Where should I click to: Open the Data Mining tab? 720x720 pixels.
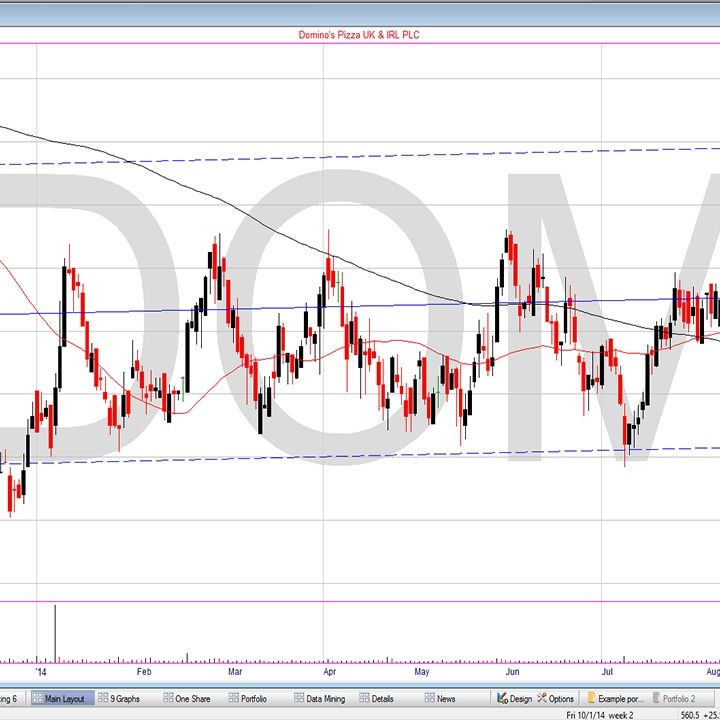coord(320,698)
